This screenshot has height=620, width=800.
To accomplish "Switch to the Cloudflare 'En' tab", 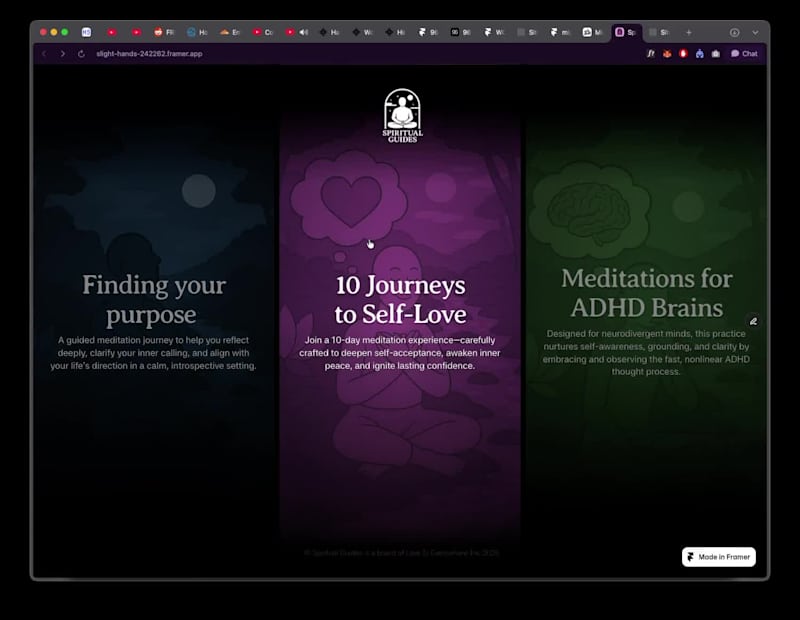I will click(230, 32).
